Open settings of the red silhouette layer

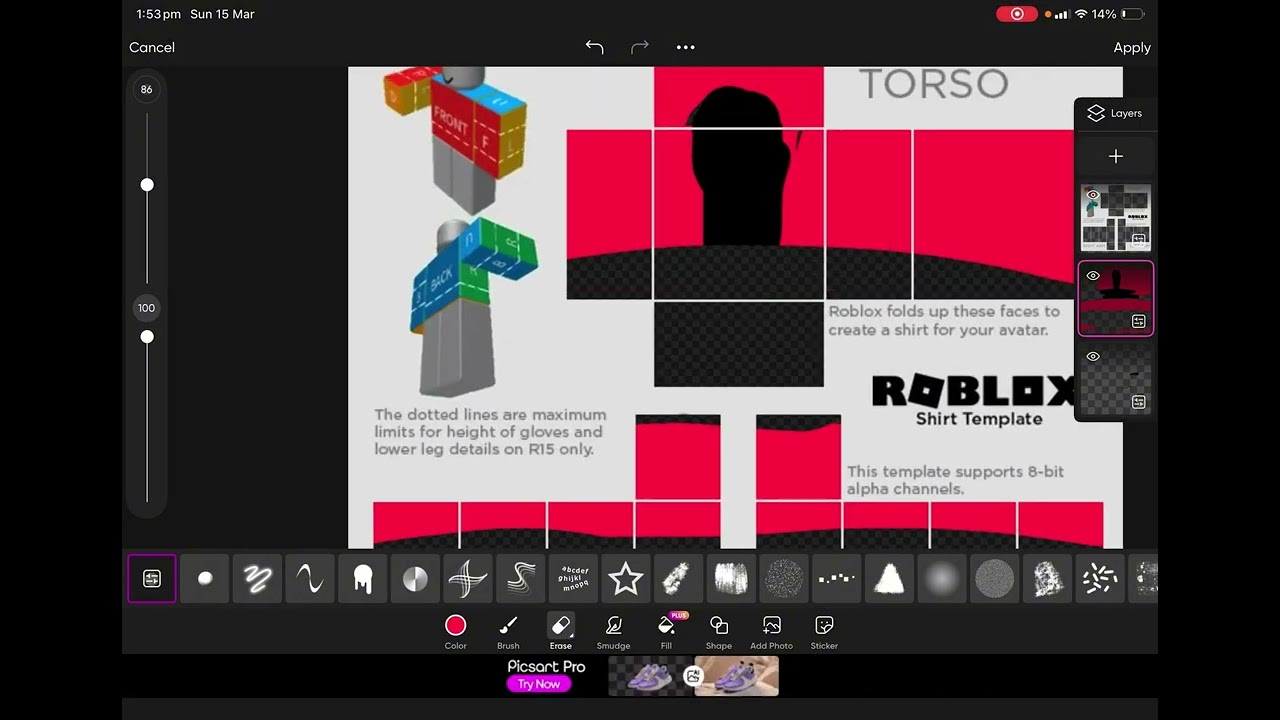click(1138, 321)
